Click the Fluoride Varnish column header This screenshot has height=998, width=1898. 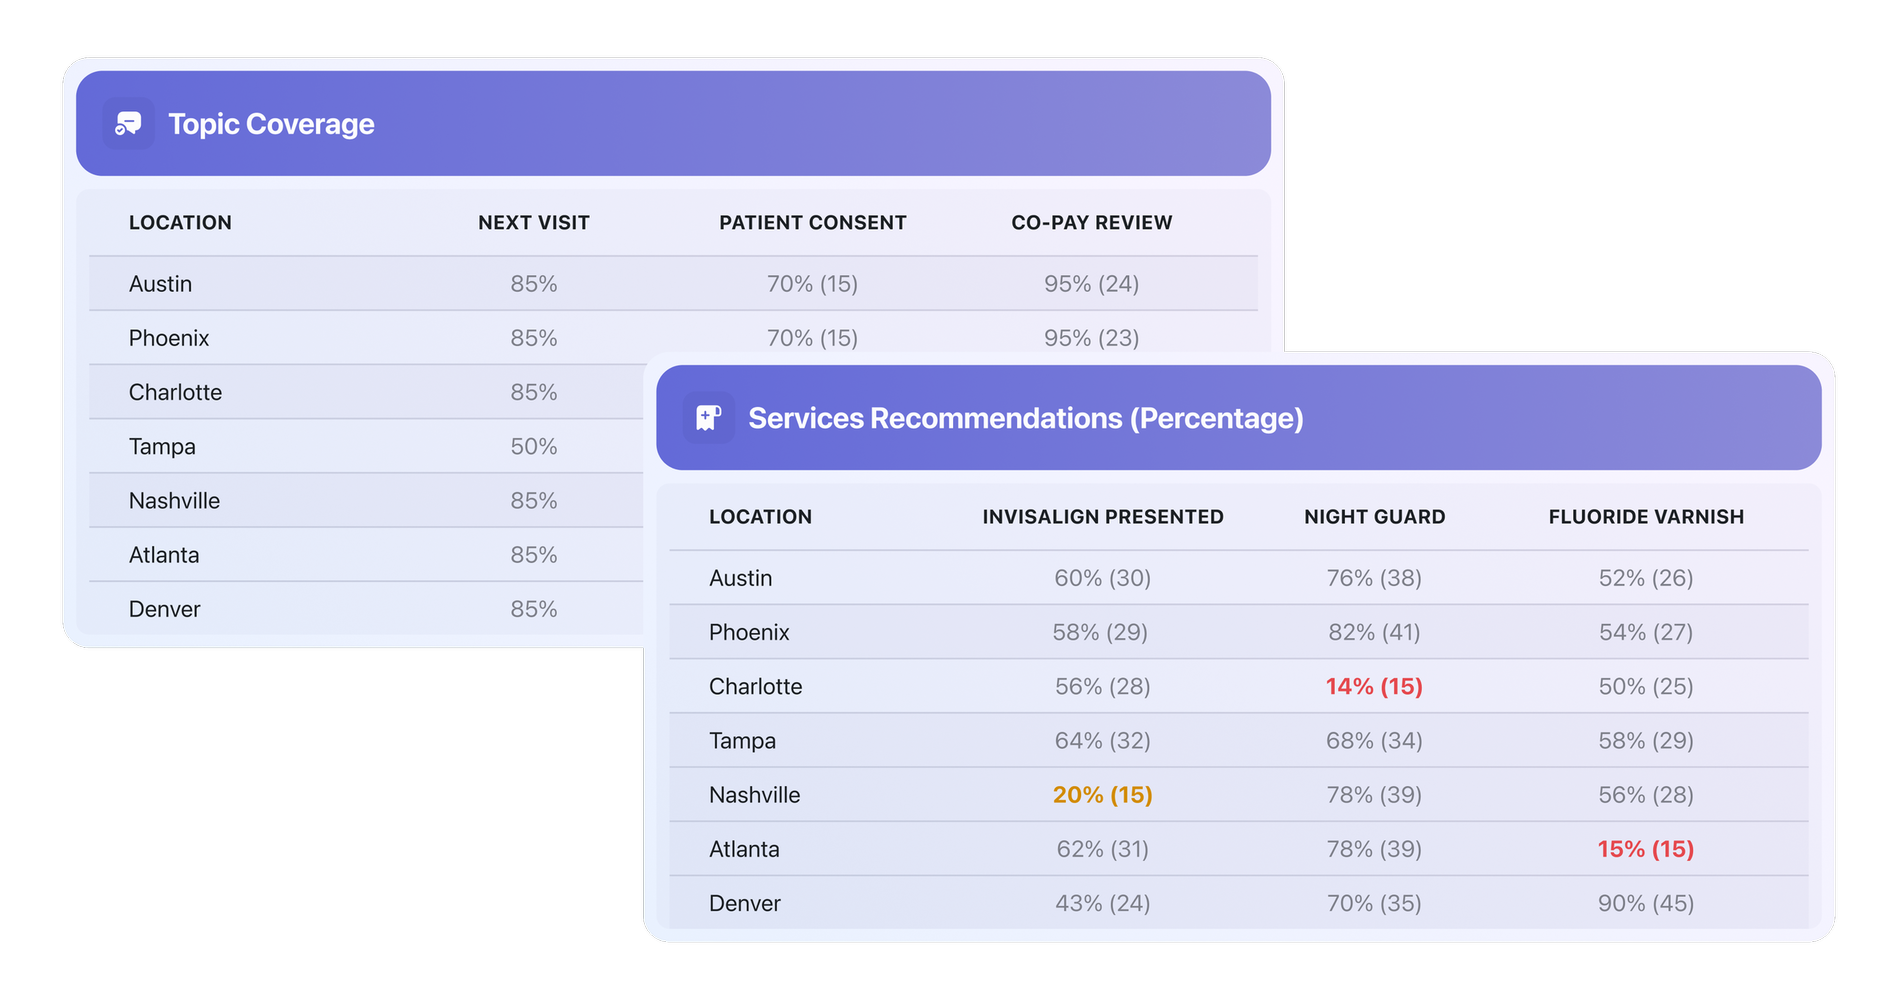[1646, 517]
